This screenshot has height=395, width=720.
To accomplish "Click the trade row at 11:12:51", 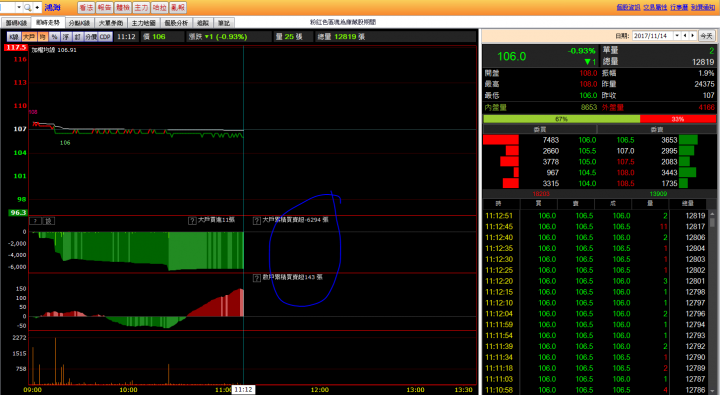I will (x=596, y=215).
